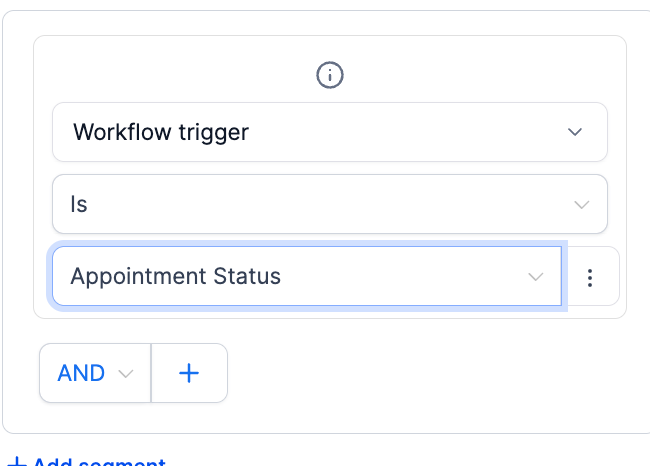Switch the AND logical operator selector

[x=95, y=373]
